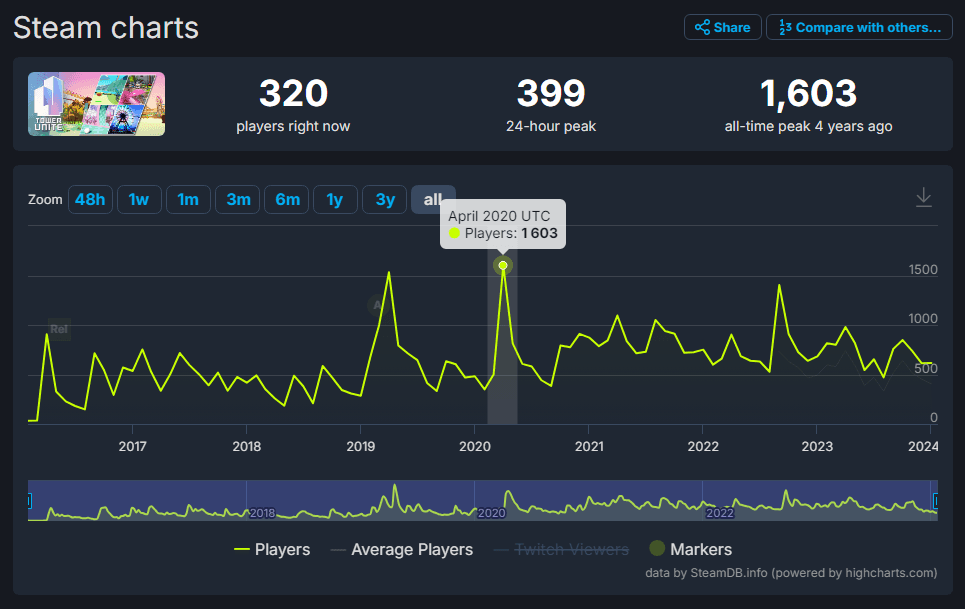Choose the all zoom option
Viewport: 965px width, 609px height.
coord(433,199)
